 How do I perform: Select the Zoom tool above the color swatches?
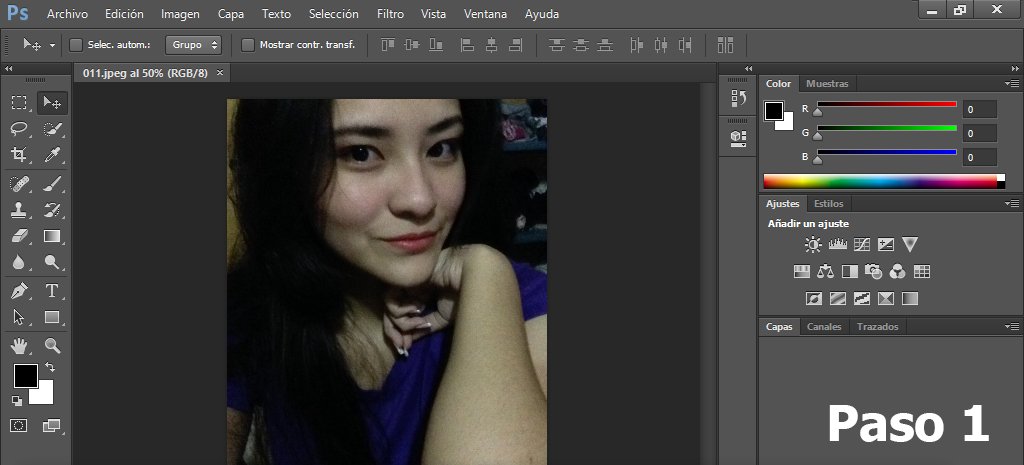coord(52,345)
